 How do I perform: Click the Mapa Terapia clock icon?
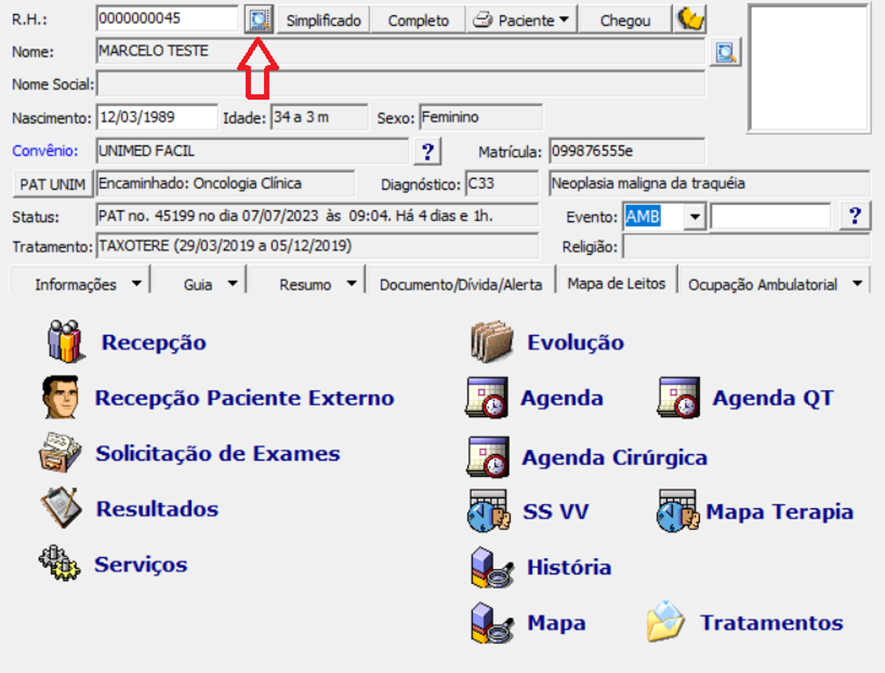tap(677, 511)
